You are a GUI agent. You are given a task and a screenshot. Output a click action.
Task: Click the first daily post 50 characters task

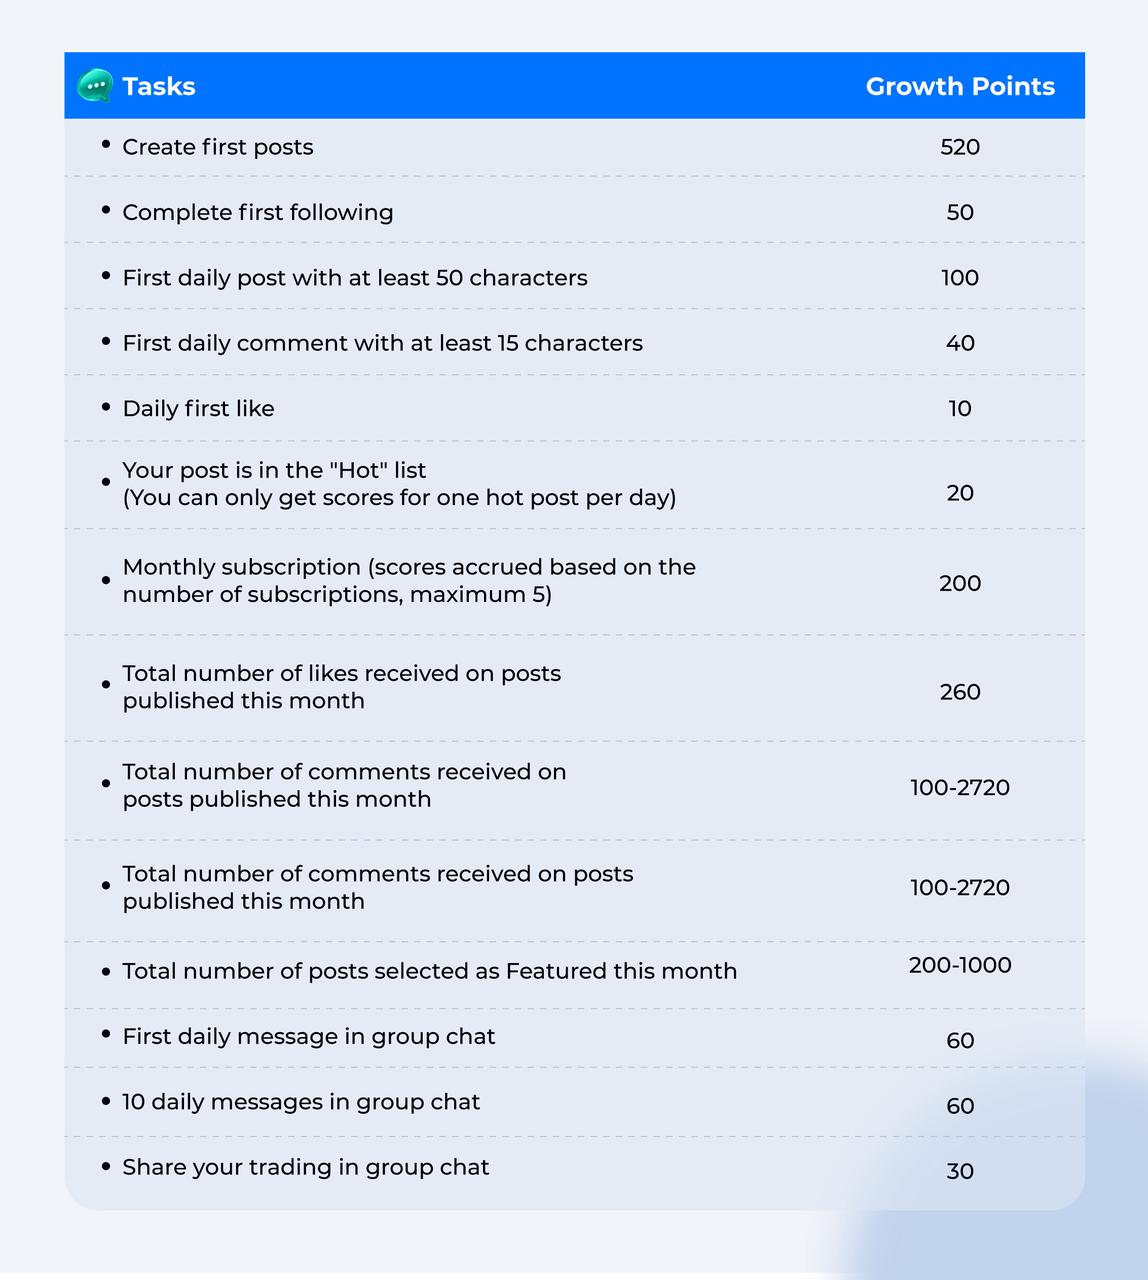pyautogui.click(x=354, y=278)
